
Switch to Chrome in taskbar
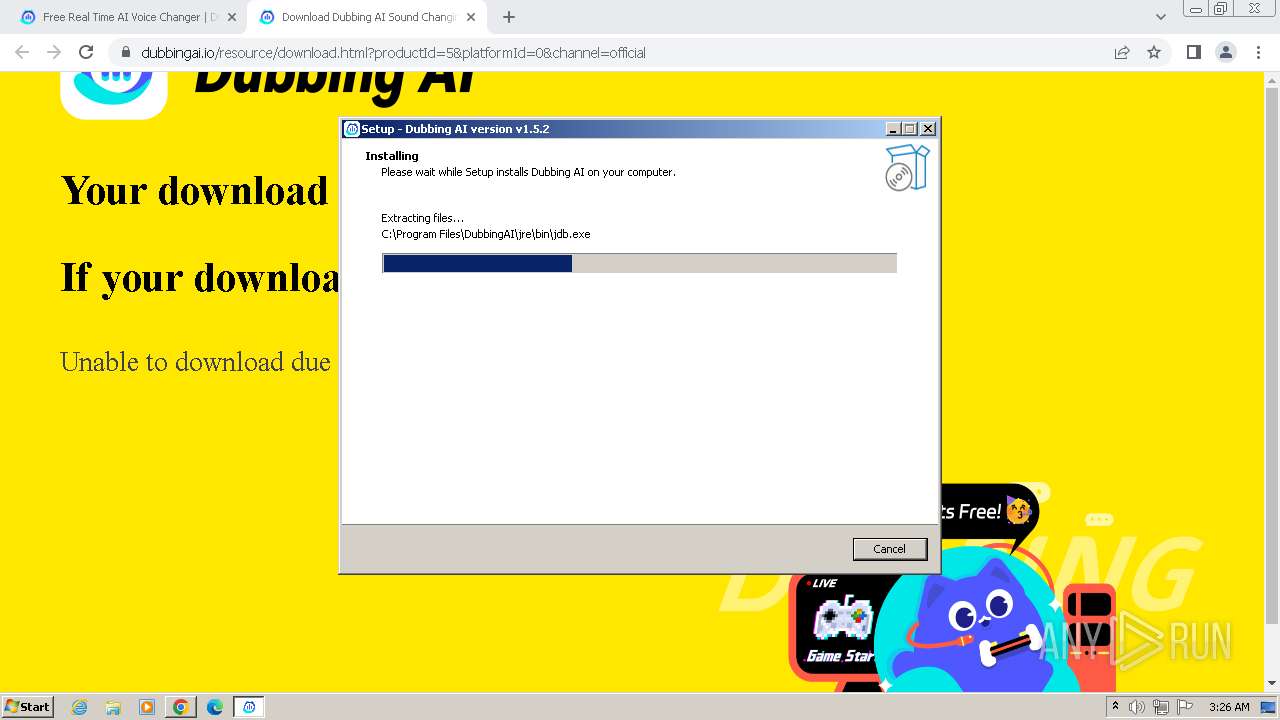181,707
